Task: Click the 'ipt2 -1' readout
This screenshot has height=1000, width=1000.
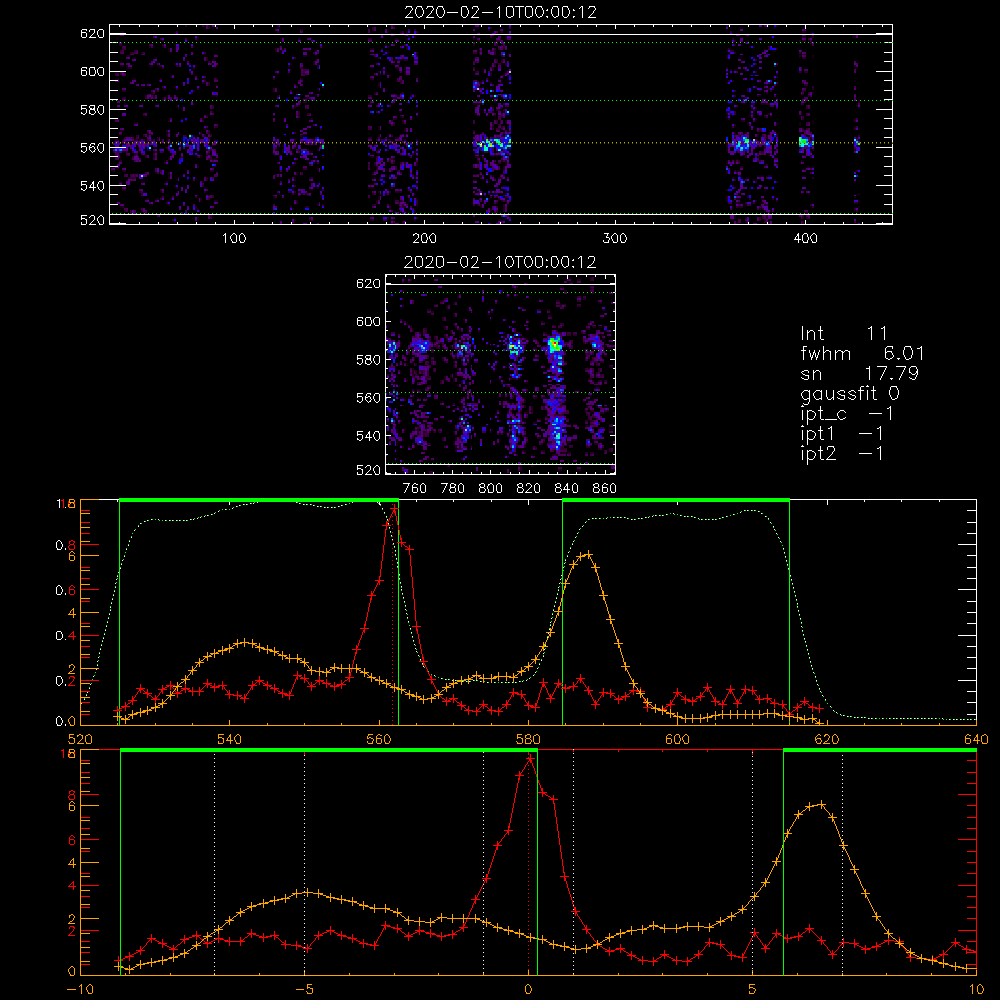Action: pyautogui.click(x=842, y=453)
